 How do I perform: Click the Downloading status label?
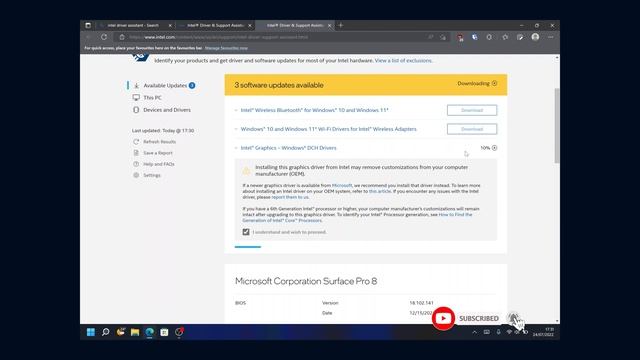click(473, 83)
